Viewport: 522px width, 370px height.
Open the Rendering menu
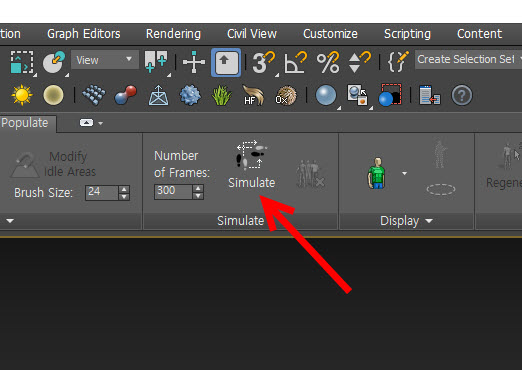click(173, 34)
